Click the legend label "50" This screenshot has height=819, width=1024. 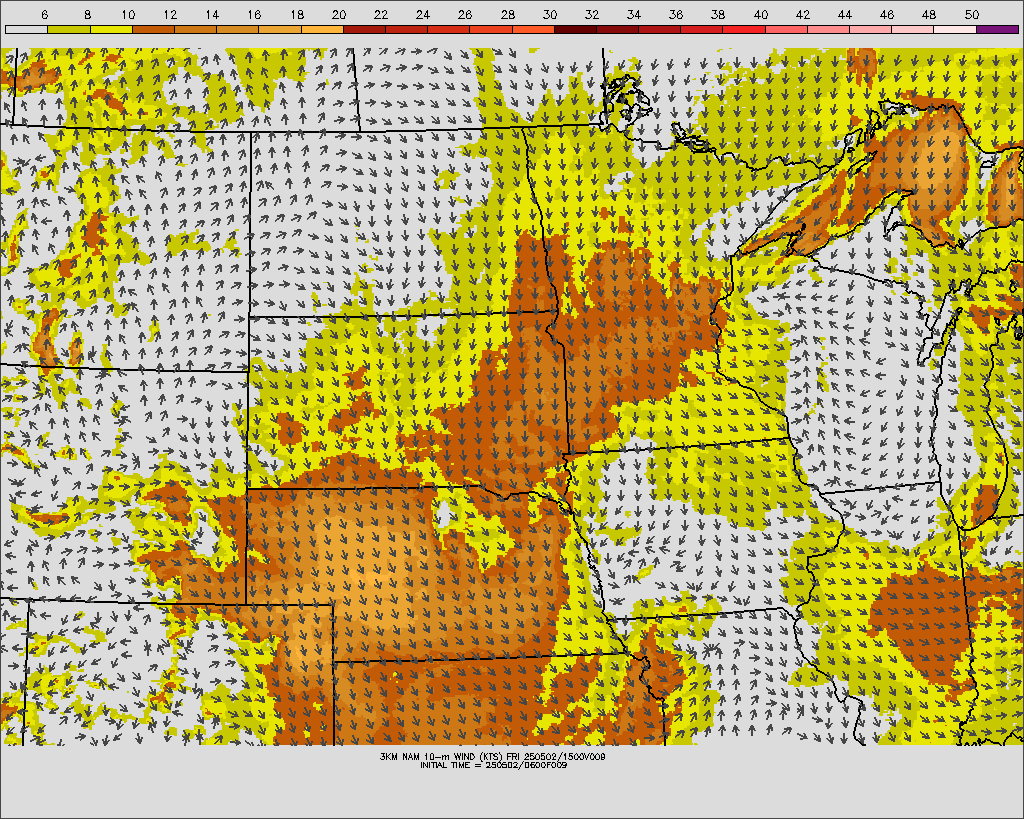pyautogui.click(x=972, y=14)
